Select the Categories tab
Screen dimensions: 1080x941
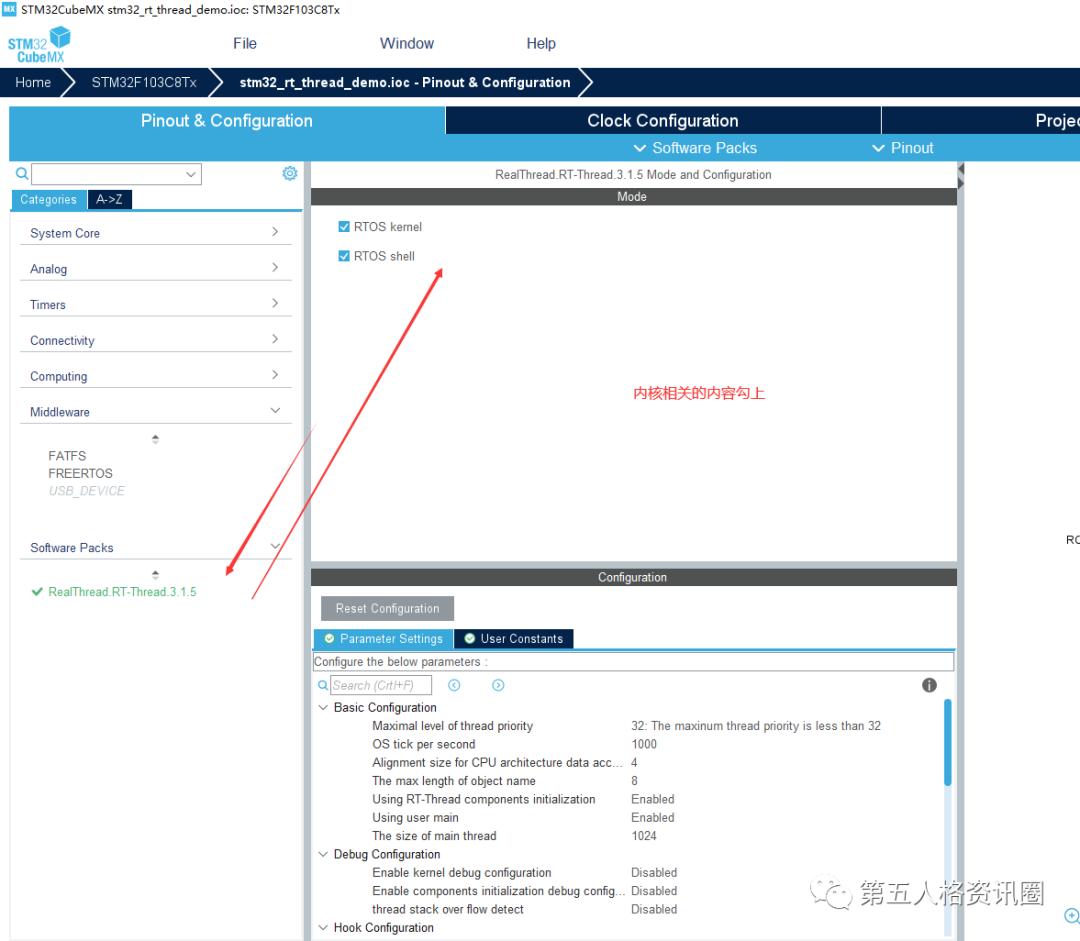[48, 199]
